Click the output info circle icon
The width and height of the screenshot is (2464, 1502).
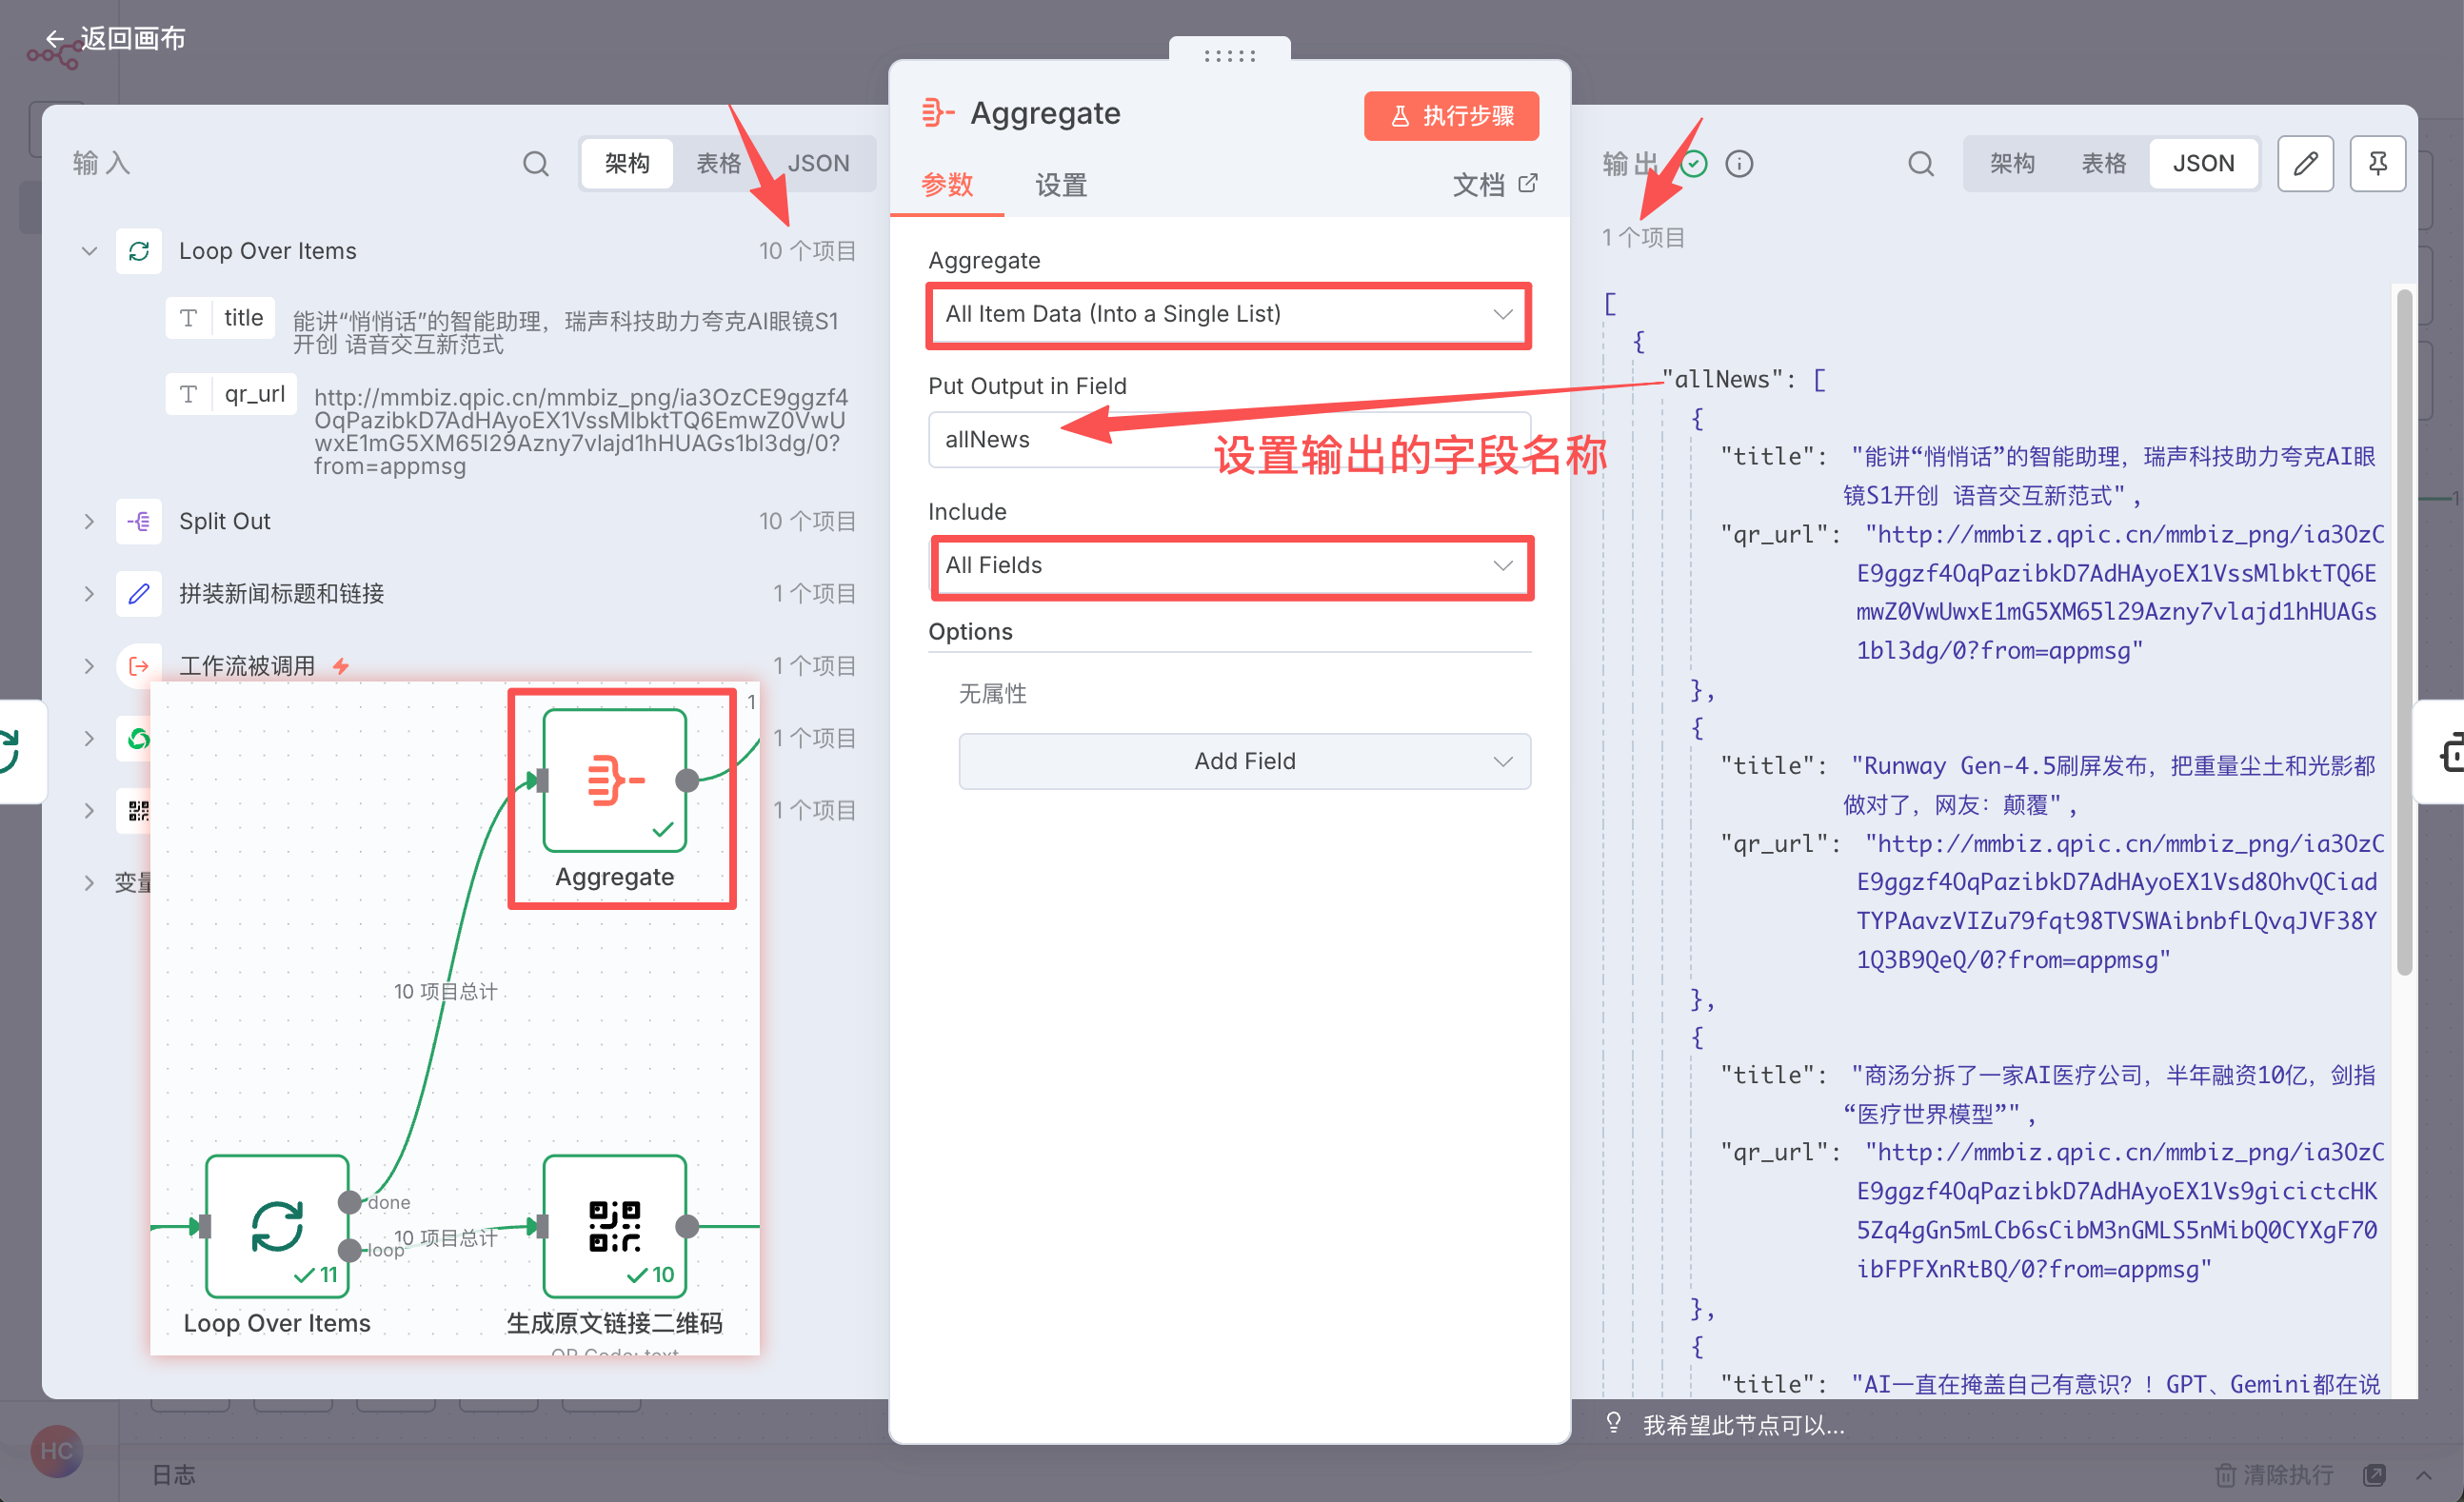coord(1739,163)
